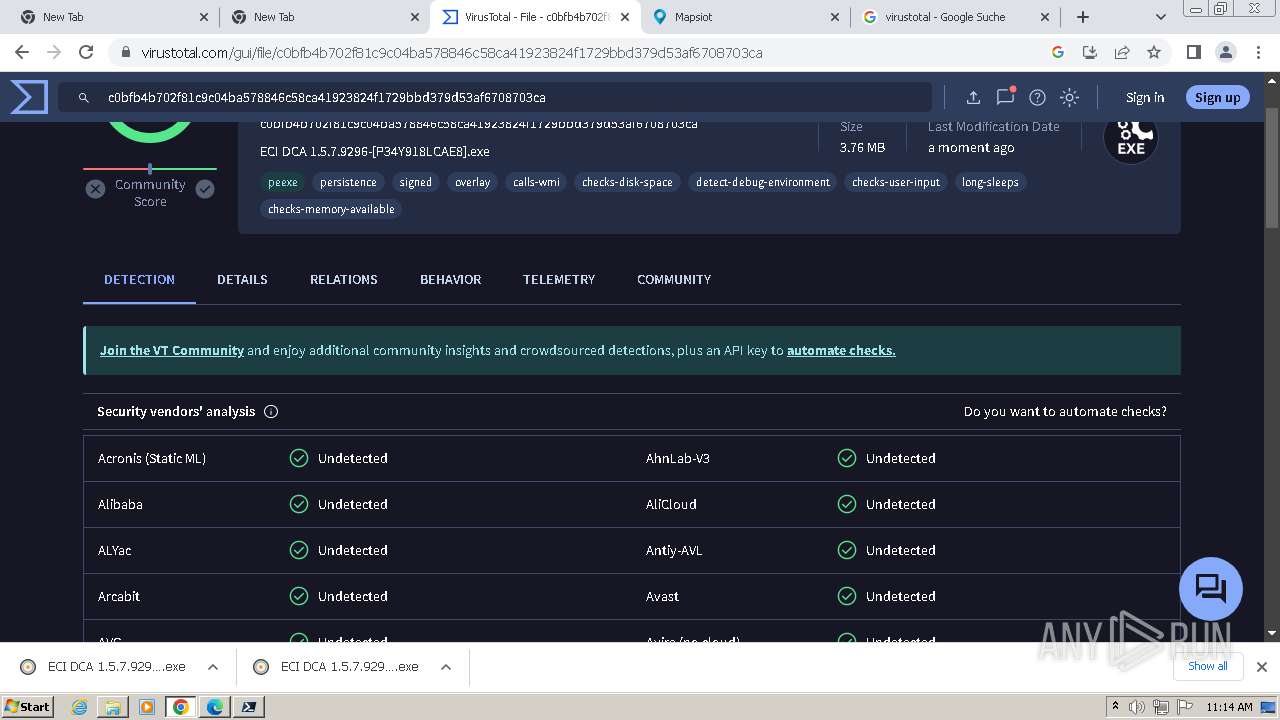
Task: Click the checks-user-input tag
Action: click(896, 182)
